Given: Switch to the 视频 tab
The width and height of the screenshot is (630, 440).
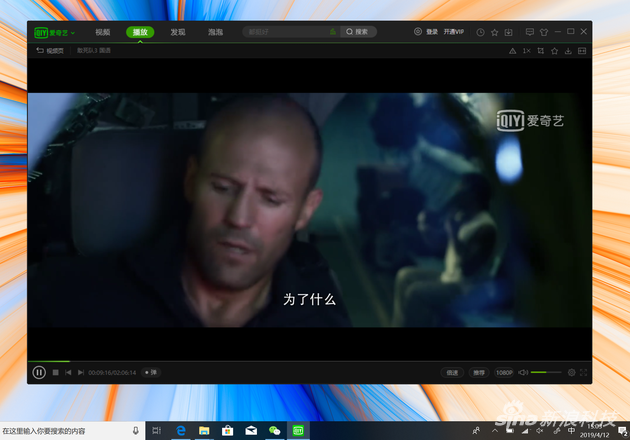Looking at the screenshot, I should point(103,32).
